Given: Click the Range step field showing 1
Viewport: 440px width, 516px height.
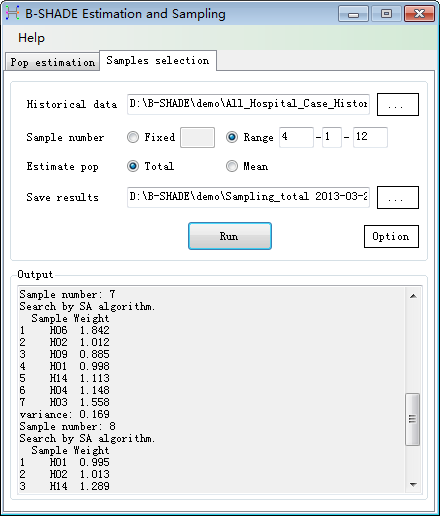Looking at the screenshot, I should [x=332, y=137].
